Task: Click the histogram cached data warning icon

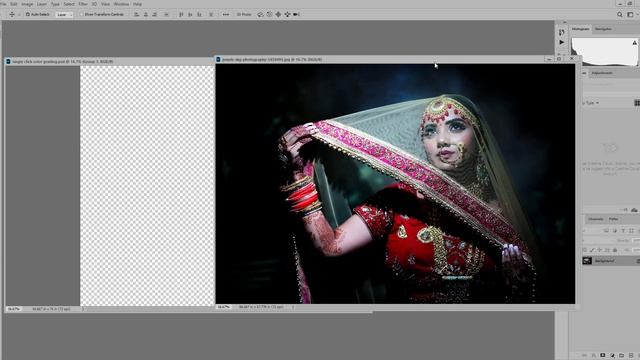Action: (635, 42)
